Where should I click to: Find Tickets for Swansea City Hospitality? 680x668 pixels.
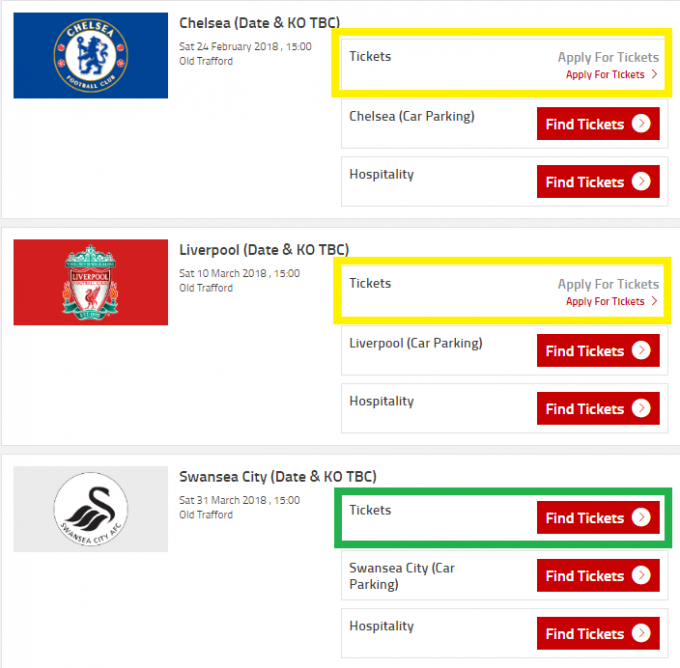point(598,634)
